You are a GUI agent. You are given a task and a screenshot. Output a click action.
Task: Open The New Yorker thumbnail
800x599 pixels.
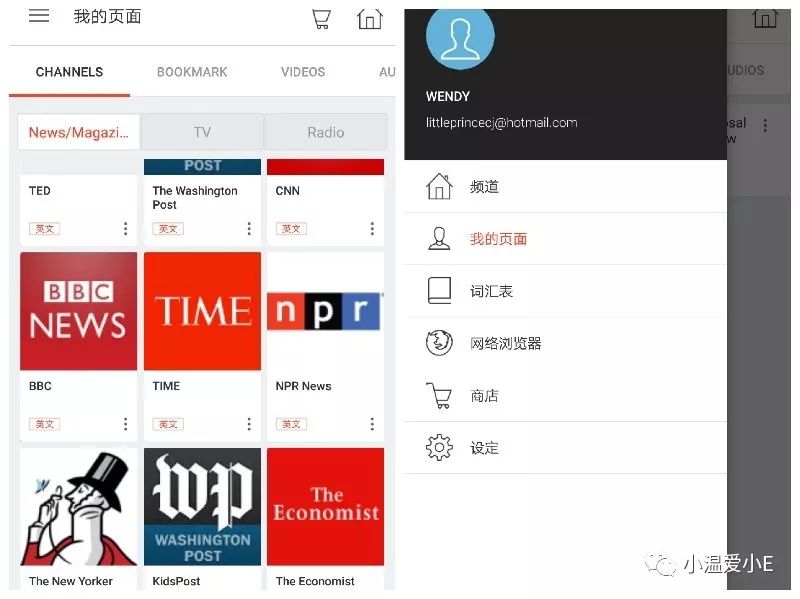(x=79, y=507)
